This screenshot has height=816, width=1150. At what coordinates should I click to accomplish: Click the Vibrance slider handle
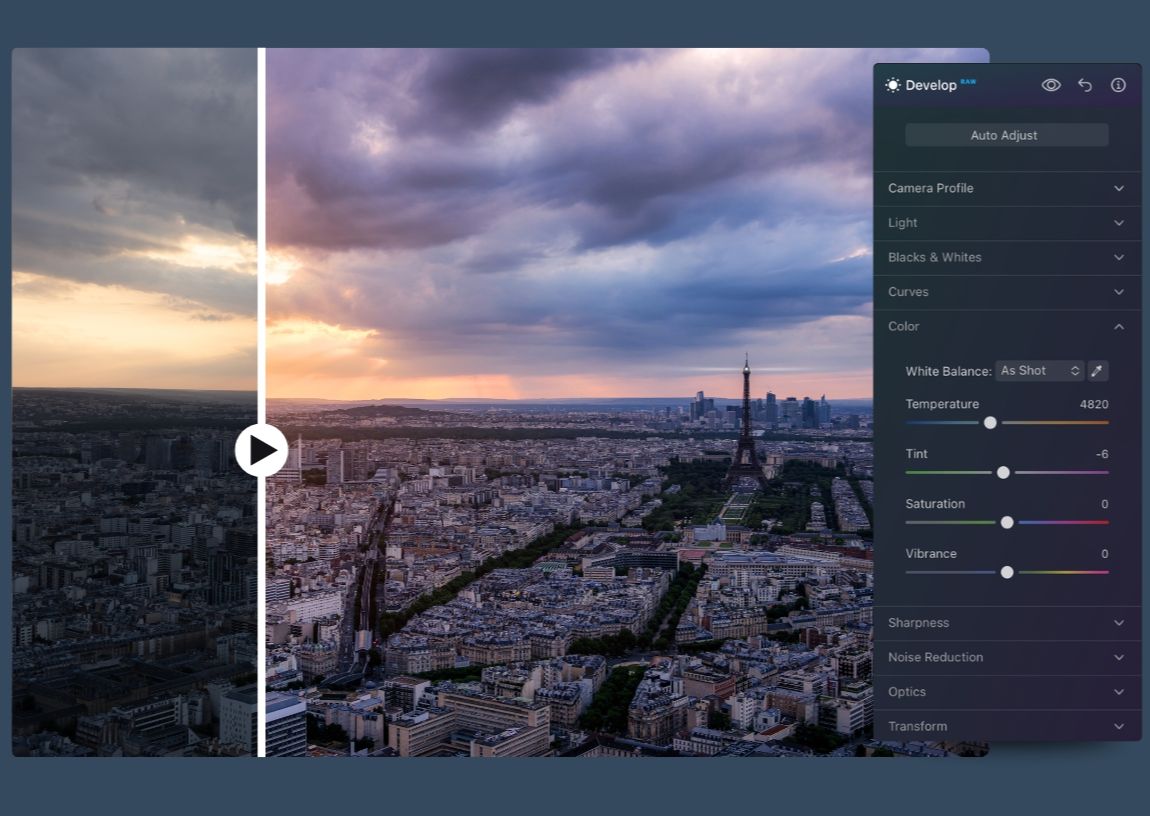click(1007, 572)
